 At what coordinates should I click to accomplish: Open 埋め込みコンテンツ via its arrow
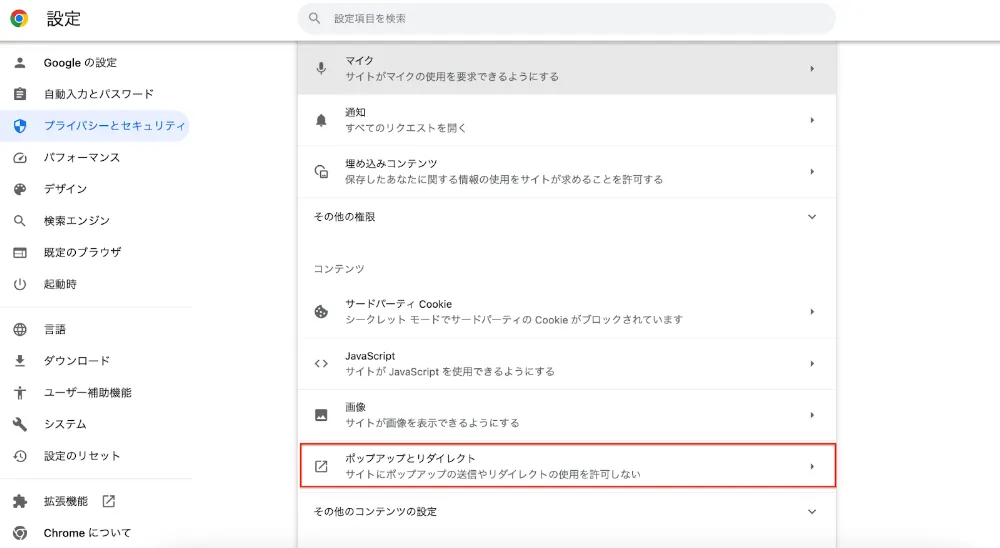click(812, 172)
